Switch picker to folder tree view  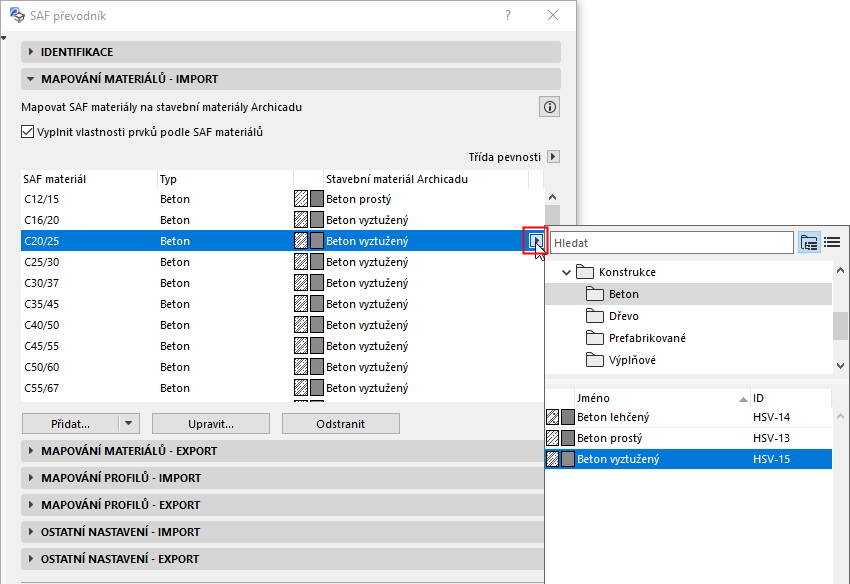pos(809,242)
